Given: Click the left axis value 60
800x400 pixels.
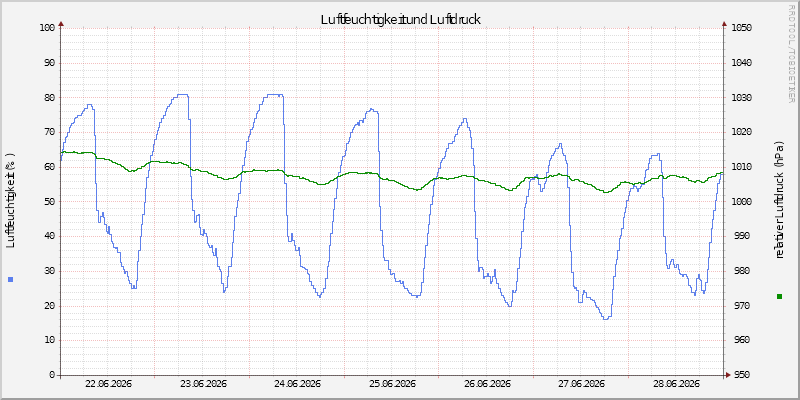Looking at the screenshot, I should click(x=49, y=167).
